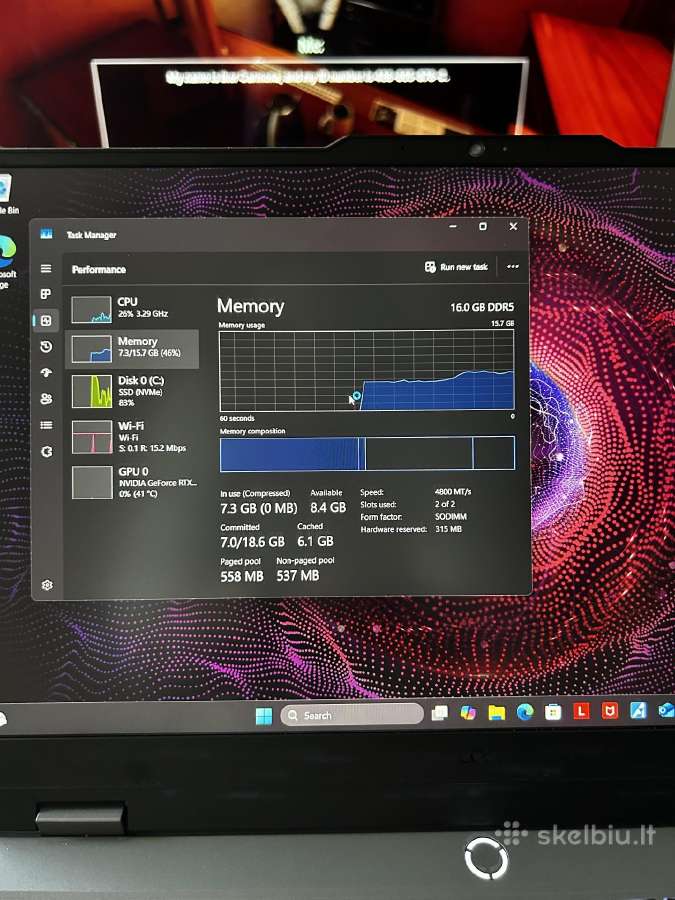Click the "2 of 2" slots used value
675x900 pixels.
point(445,504)
